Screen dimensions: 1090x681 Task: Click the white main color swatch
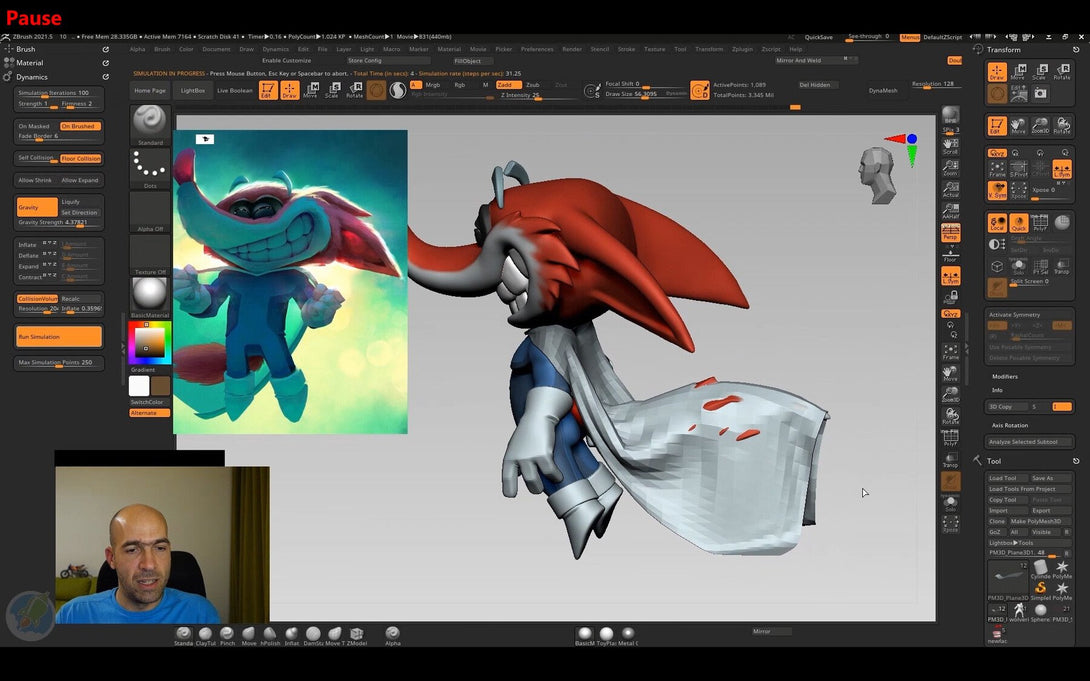139,386
